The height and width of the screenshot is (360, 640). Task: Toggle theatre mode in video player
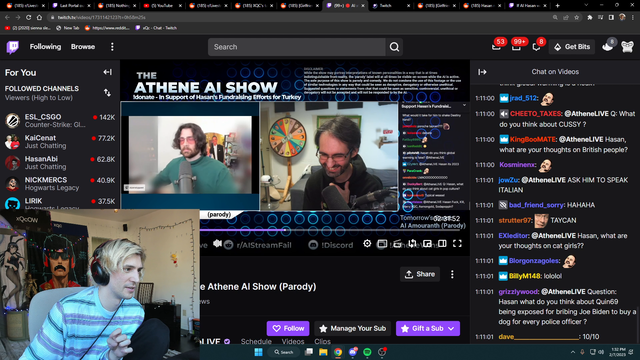(x=442, y=244)
